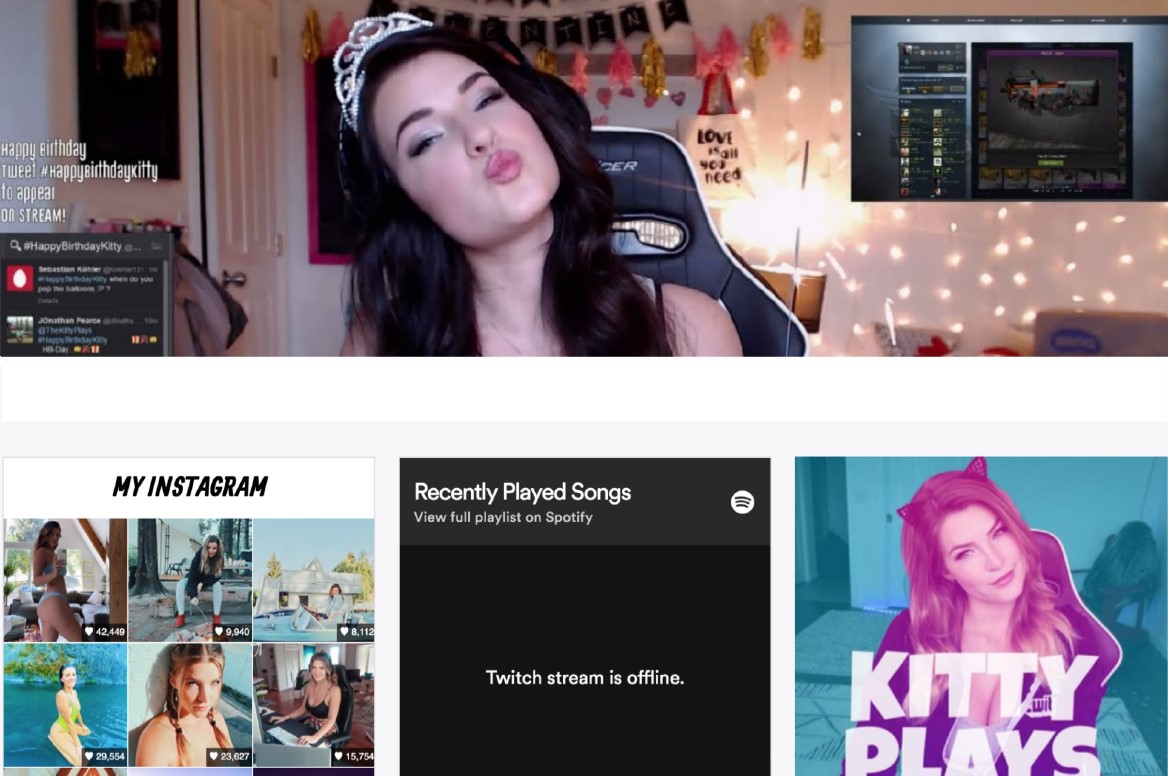
Task: Click the '#HappyBirthdayKitty' search text
Action: (72, 246)
